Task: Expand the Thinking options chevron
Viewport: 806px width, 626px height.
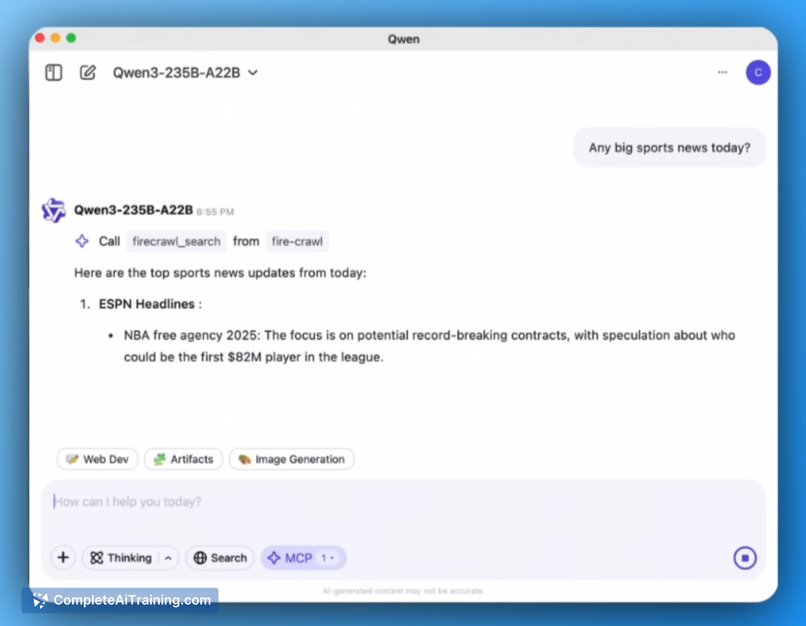Action: pos(168,558)
